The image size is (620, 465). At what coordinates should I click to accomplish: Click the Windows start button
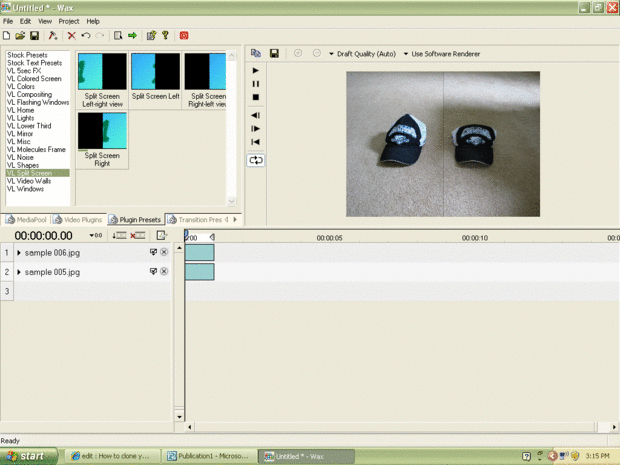pyautogui.click(x=28, y=456)
